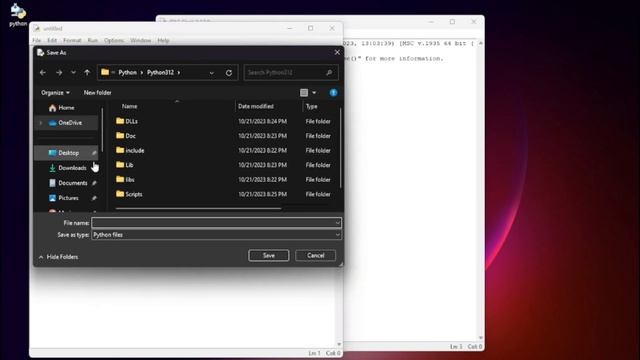Select Pictures in navigation pane
The width and height of the screenshot is (640, 360).
[x=67, y=198]
